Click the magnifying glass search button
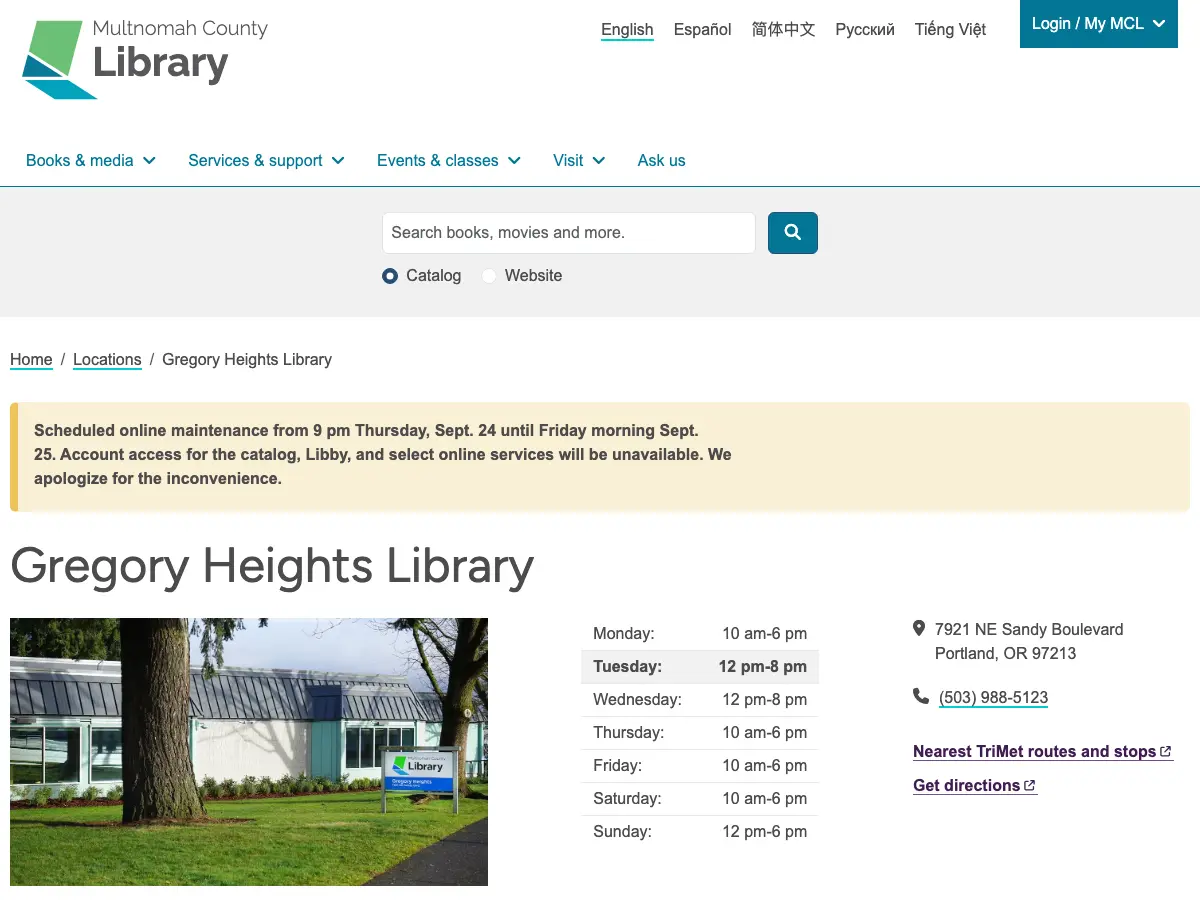The height and width of the screenshot is (900, 1200). tap(793, 233)
